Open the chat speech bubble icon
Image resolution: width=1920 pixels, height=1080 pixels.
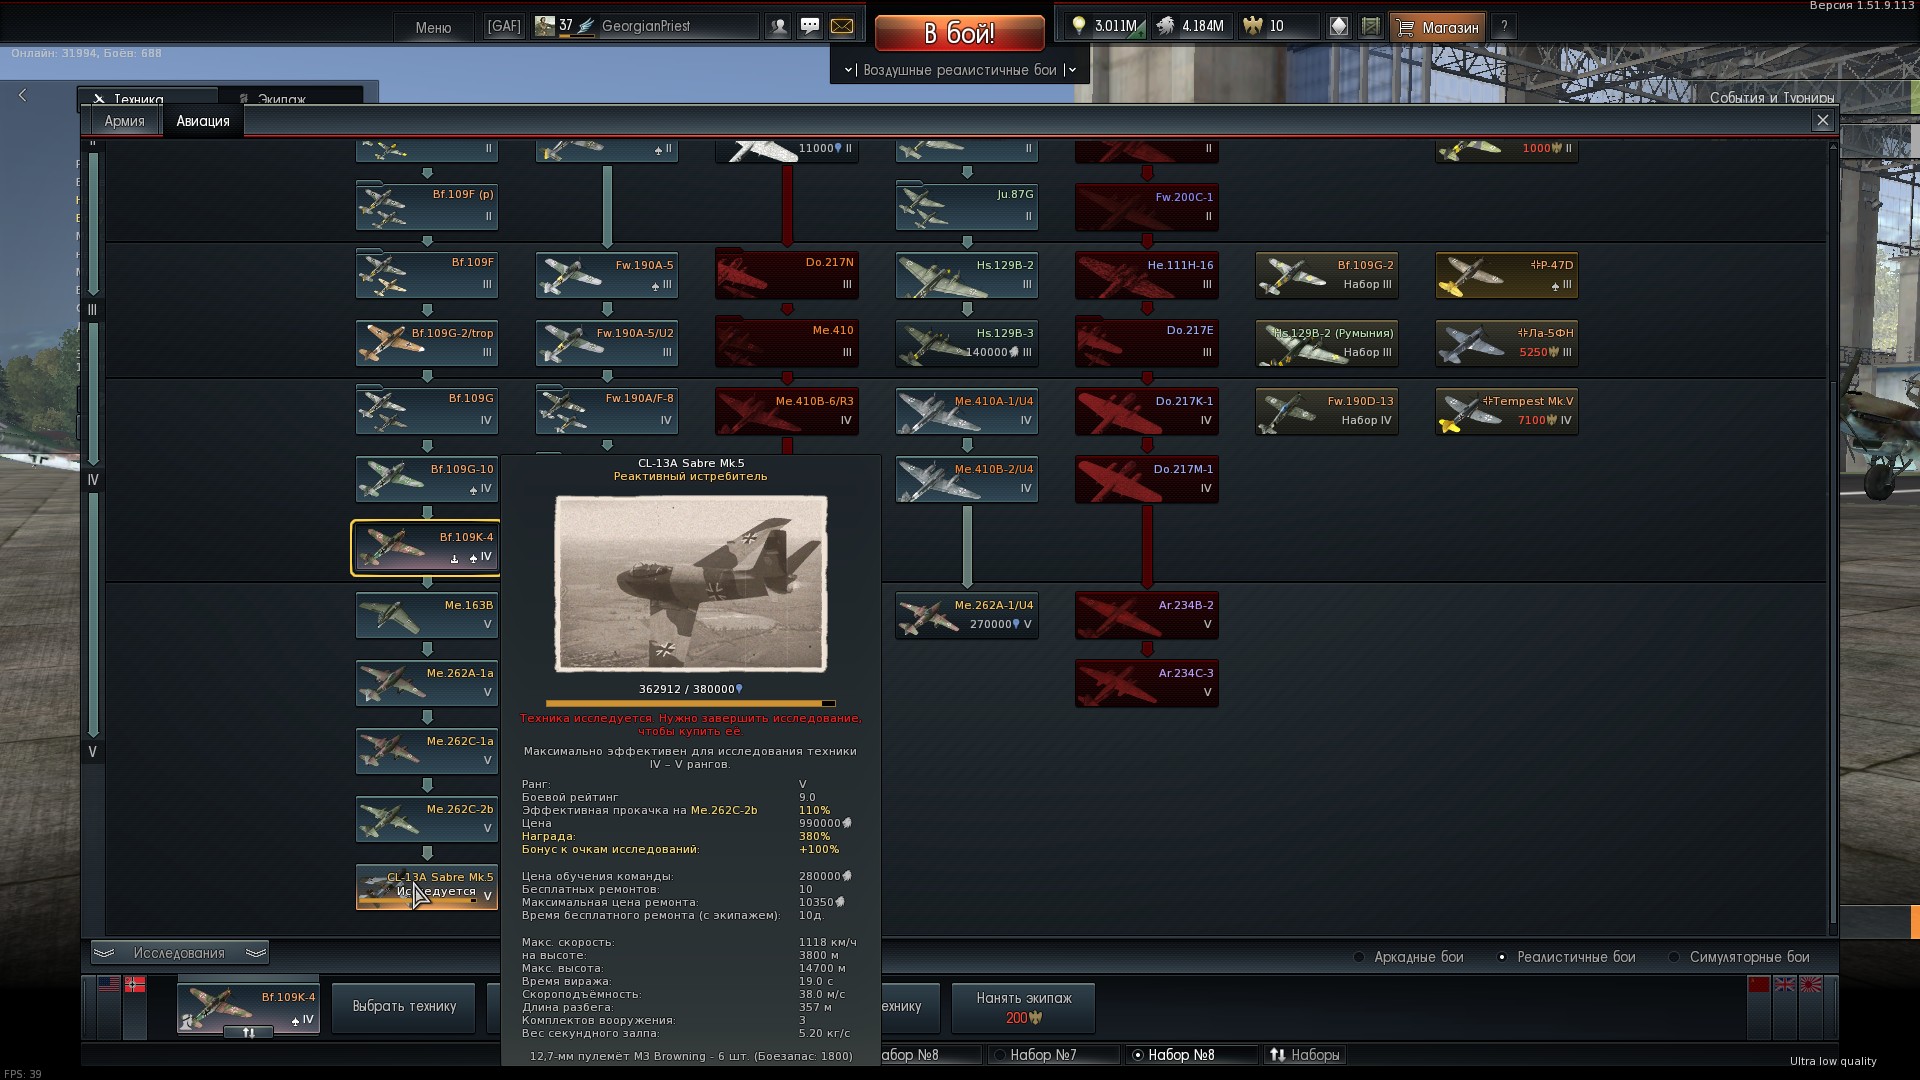pyautogui.click(x=810, y=27)
